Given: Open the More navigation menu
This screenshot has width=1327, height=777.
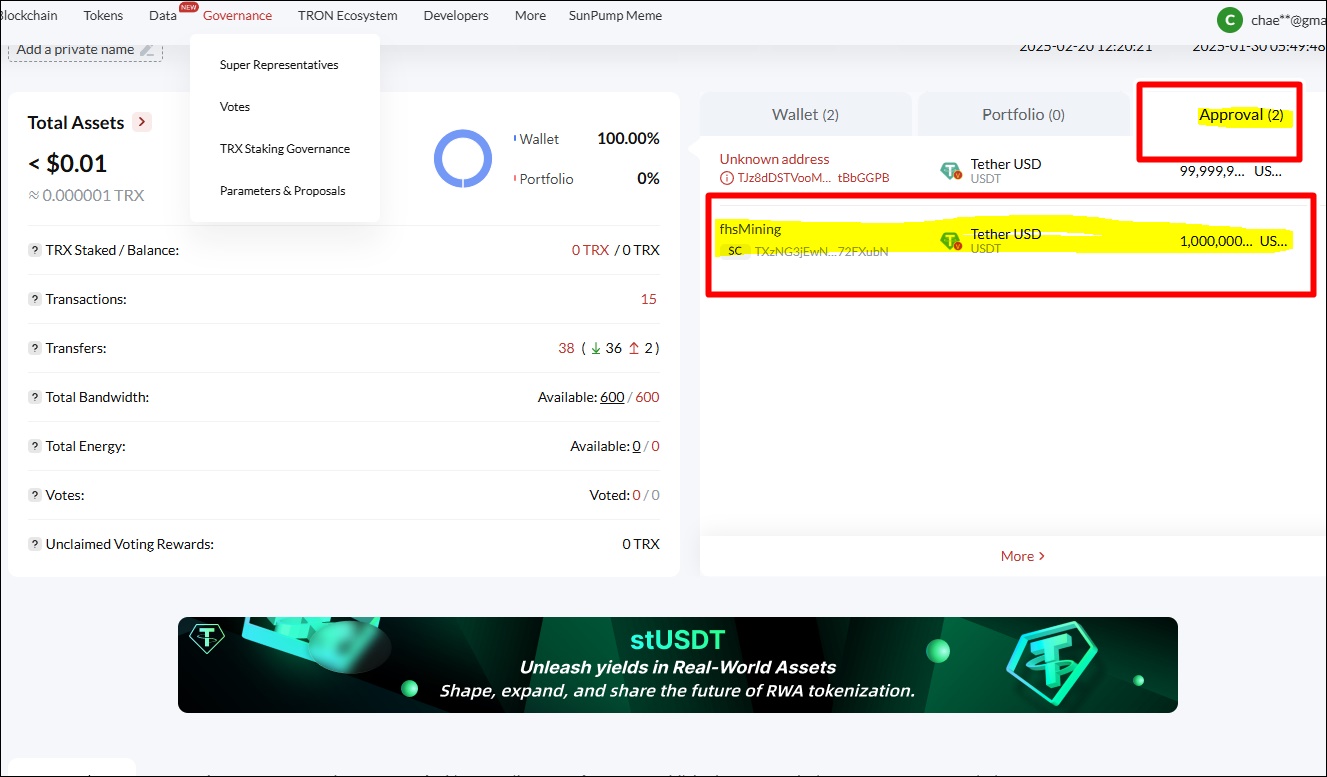Looking at the screenshot, I should [530, 15].
